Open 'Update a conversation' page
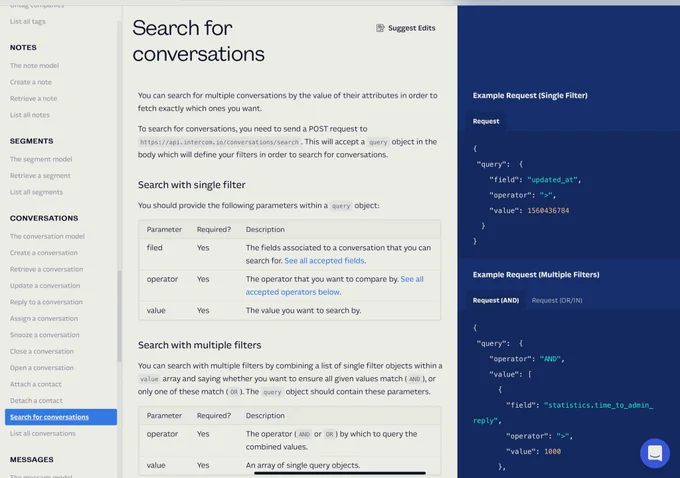Viewport: 680px width, 478px height. click(x=45, y=286)
